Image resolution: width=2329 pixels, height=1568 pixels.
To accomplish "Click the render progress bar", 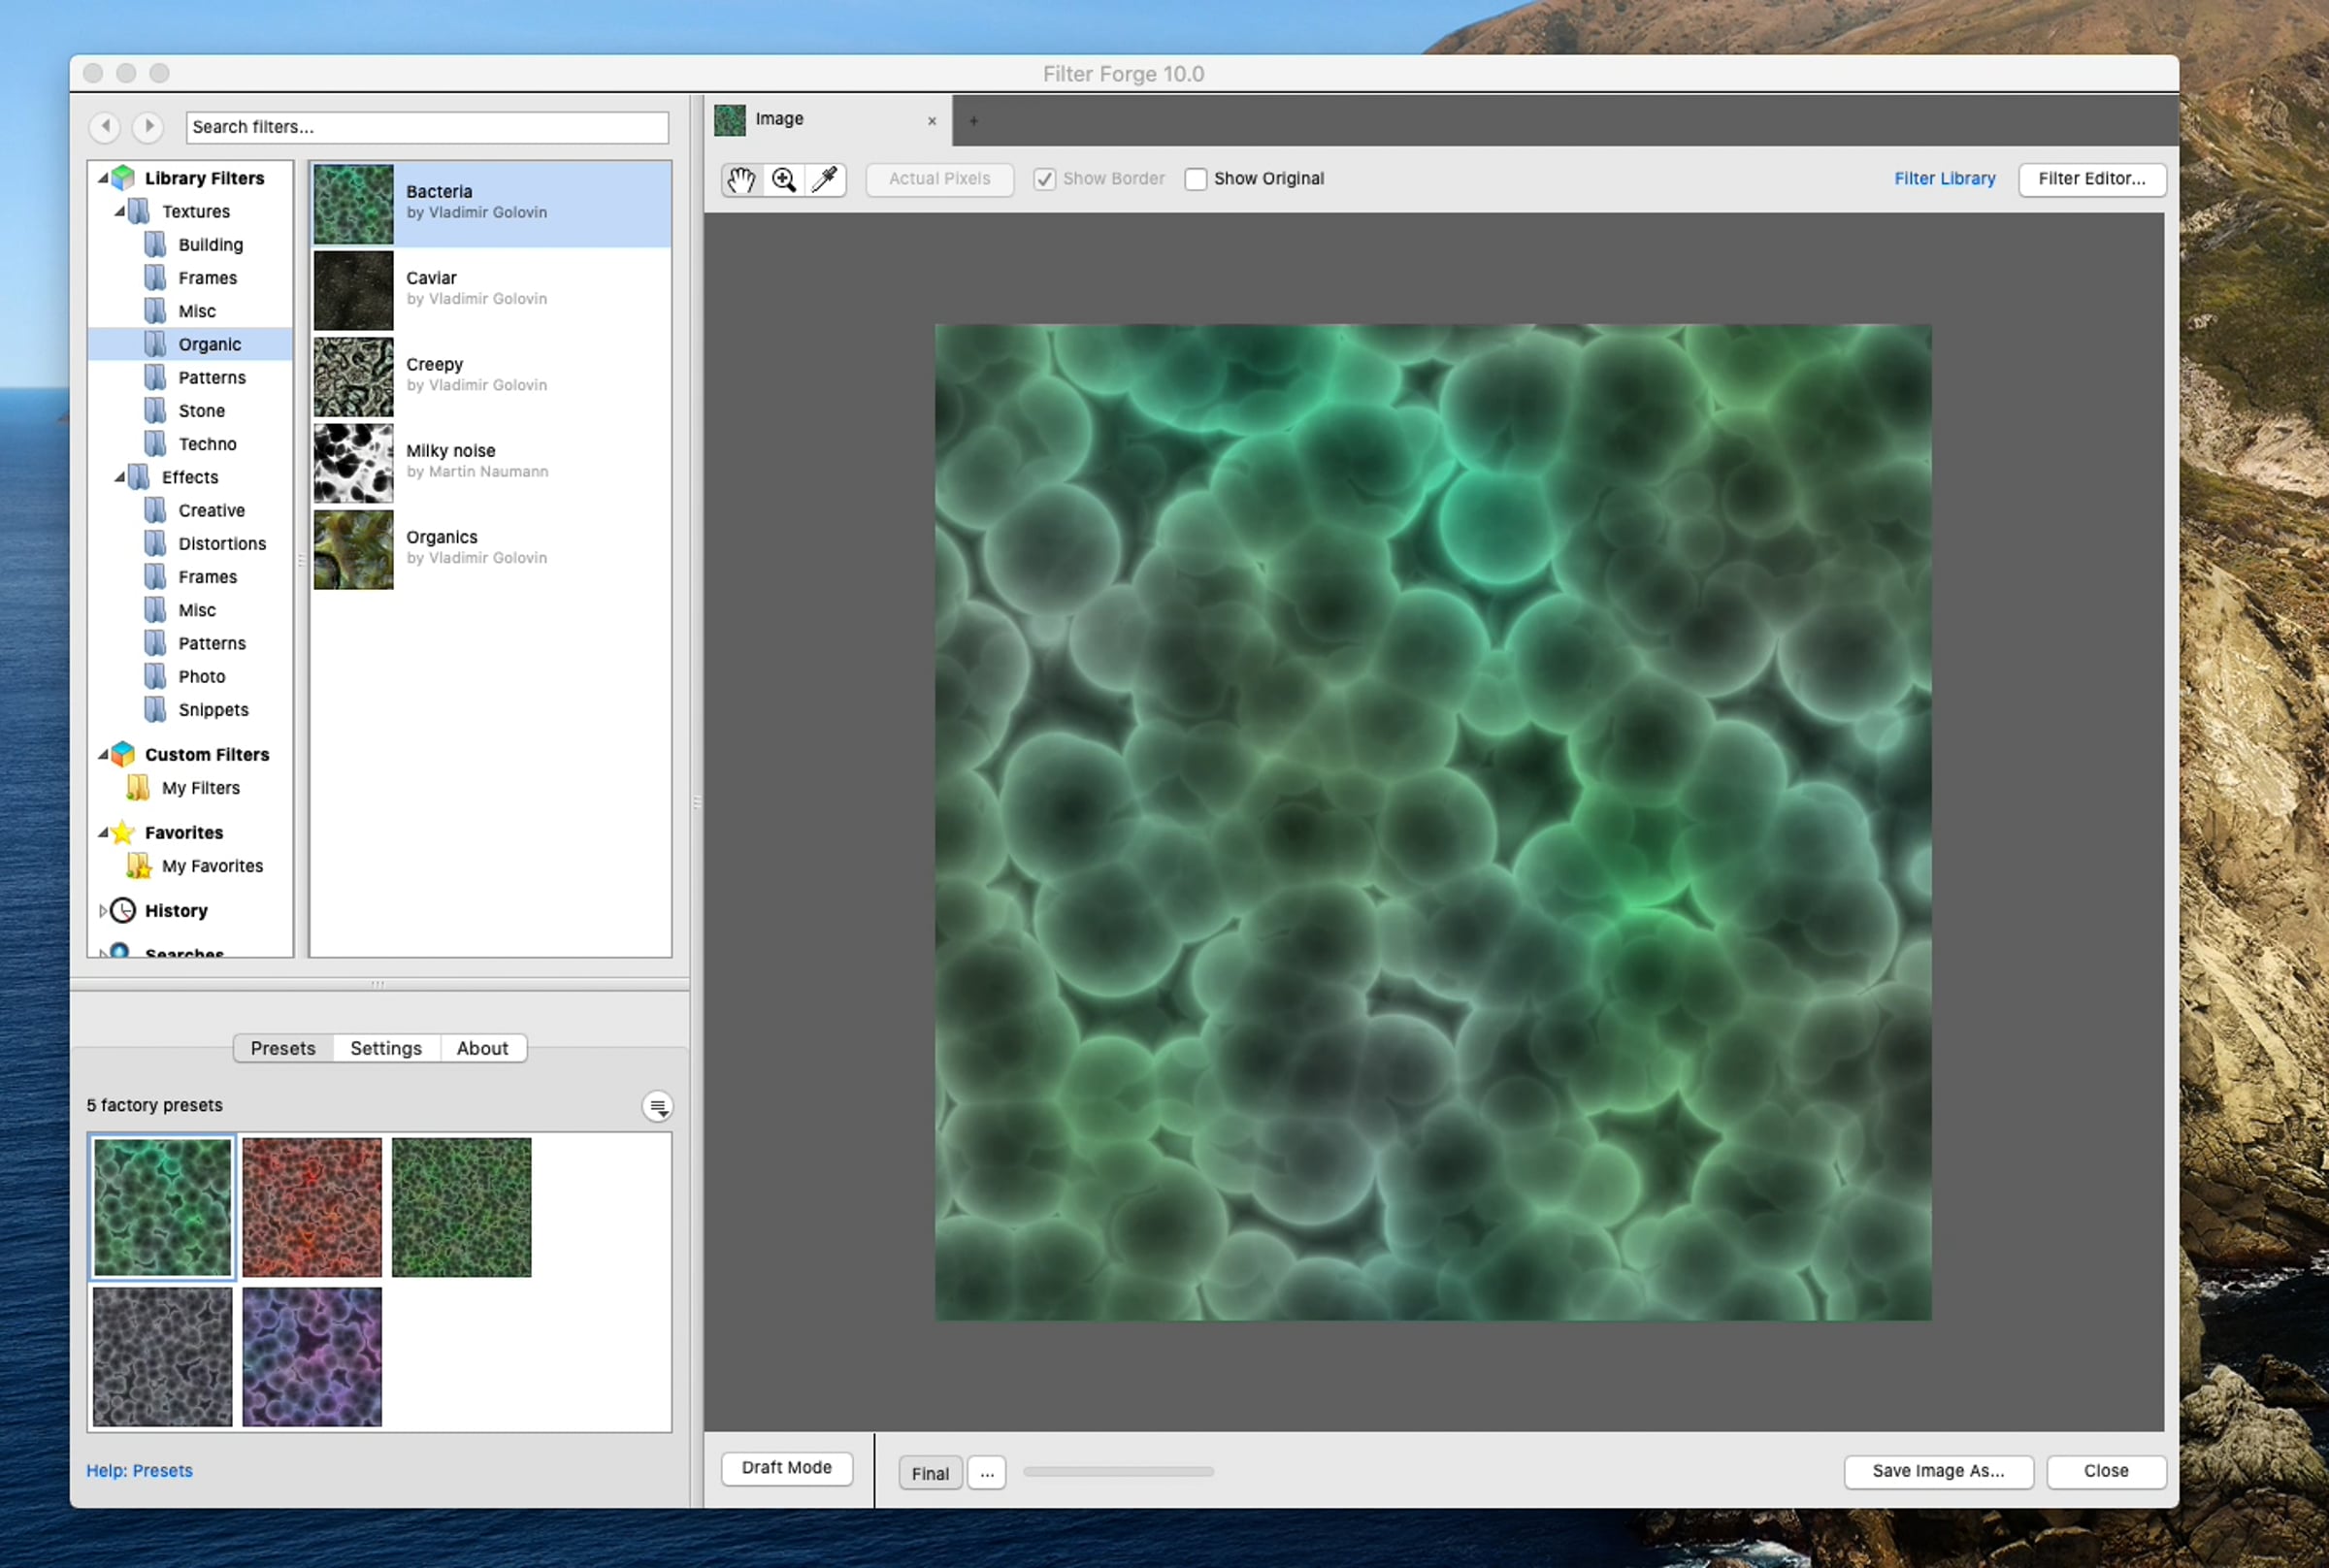I will [1118, 1472].
